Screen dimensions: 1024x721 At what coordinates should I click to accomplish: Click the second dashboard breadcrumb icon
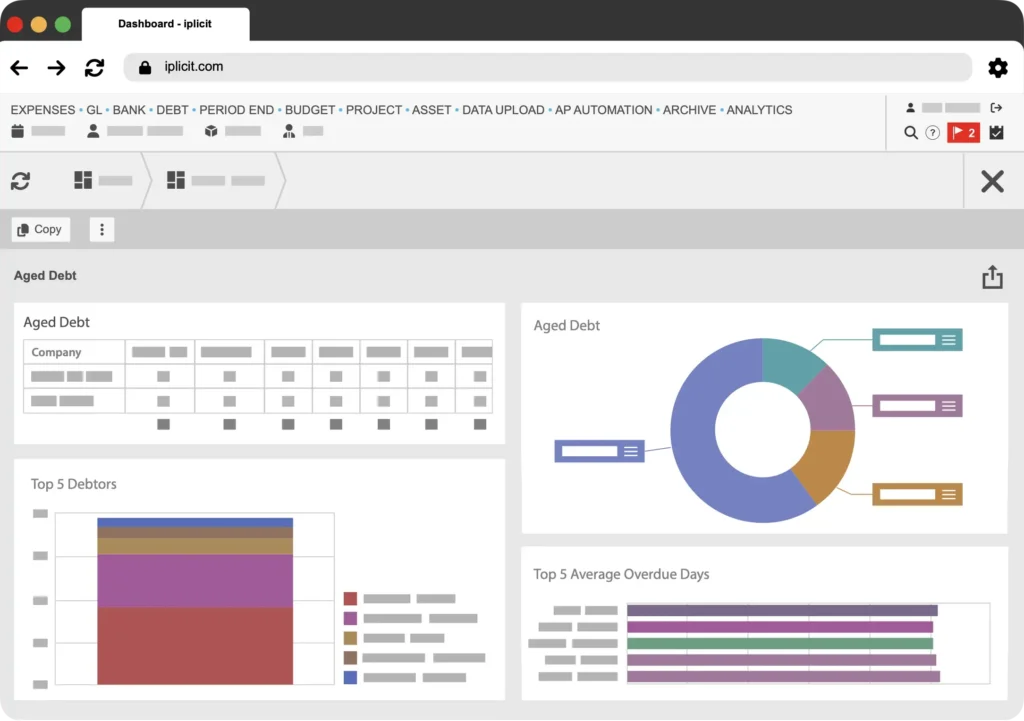click(176, 180)
